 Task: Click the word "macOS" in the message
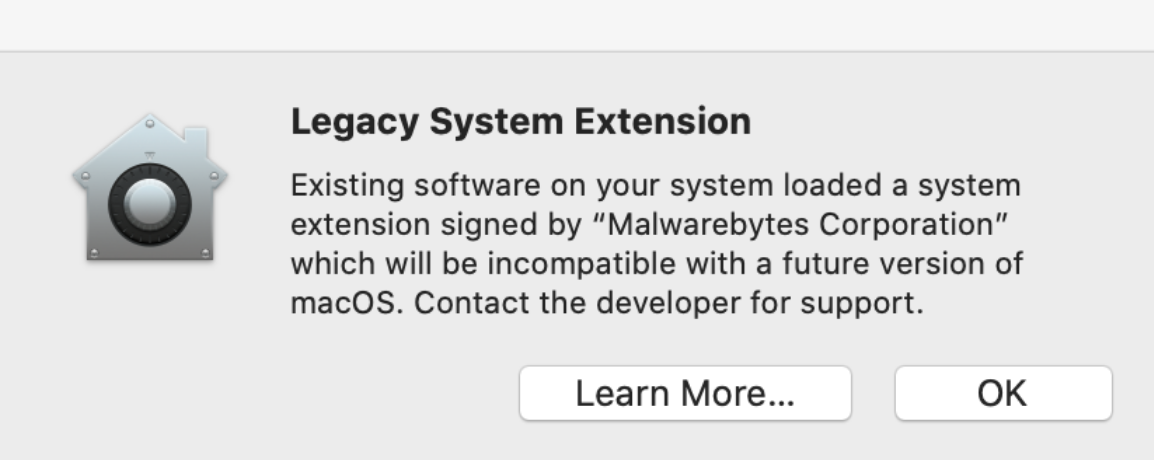point(347,303)
